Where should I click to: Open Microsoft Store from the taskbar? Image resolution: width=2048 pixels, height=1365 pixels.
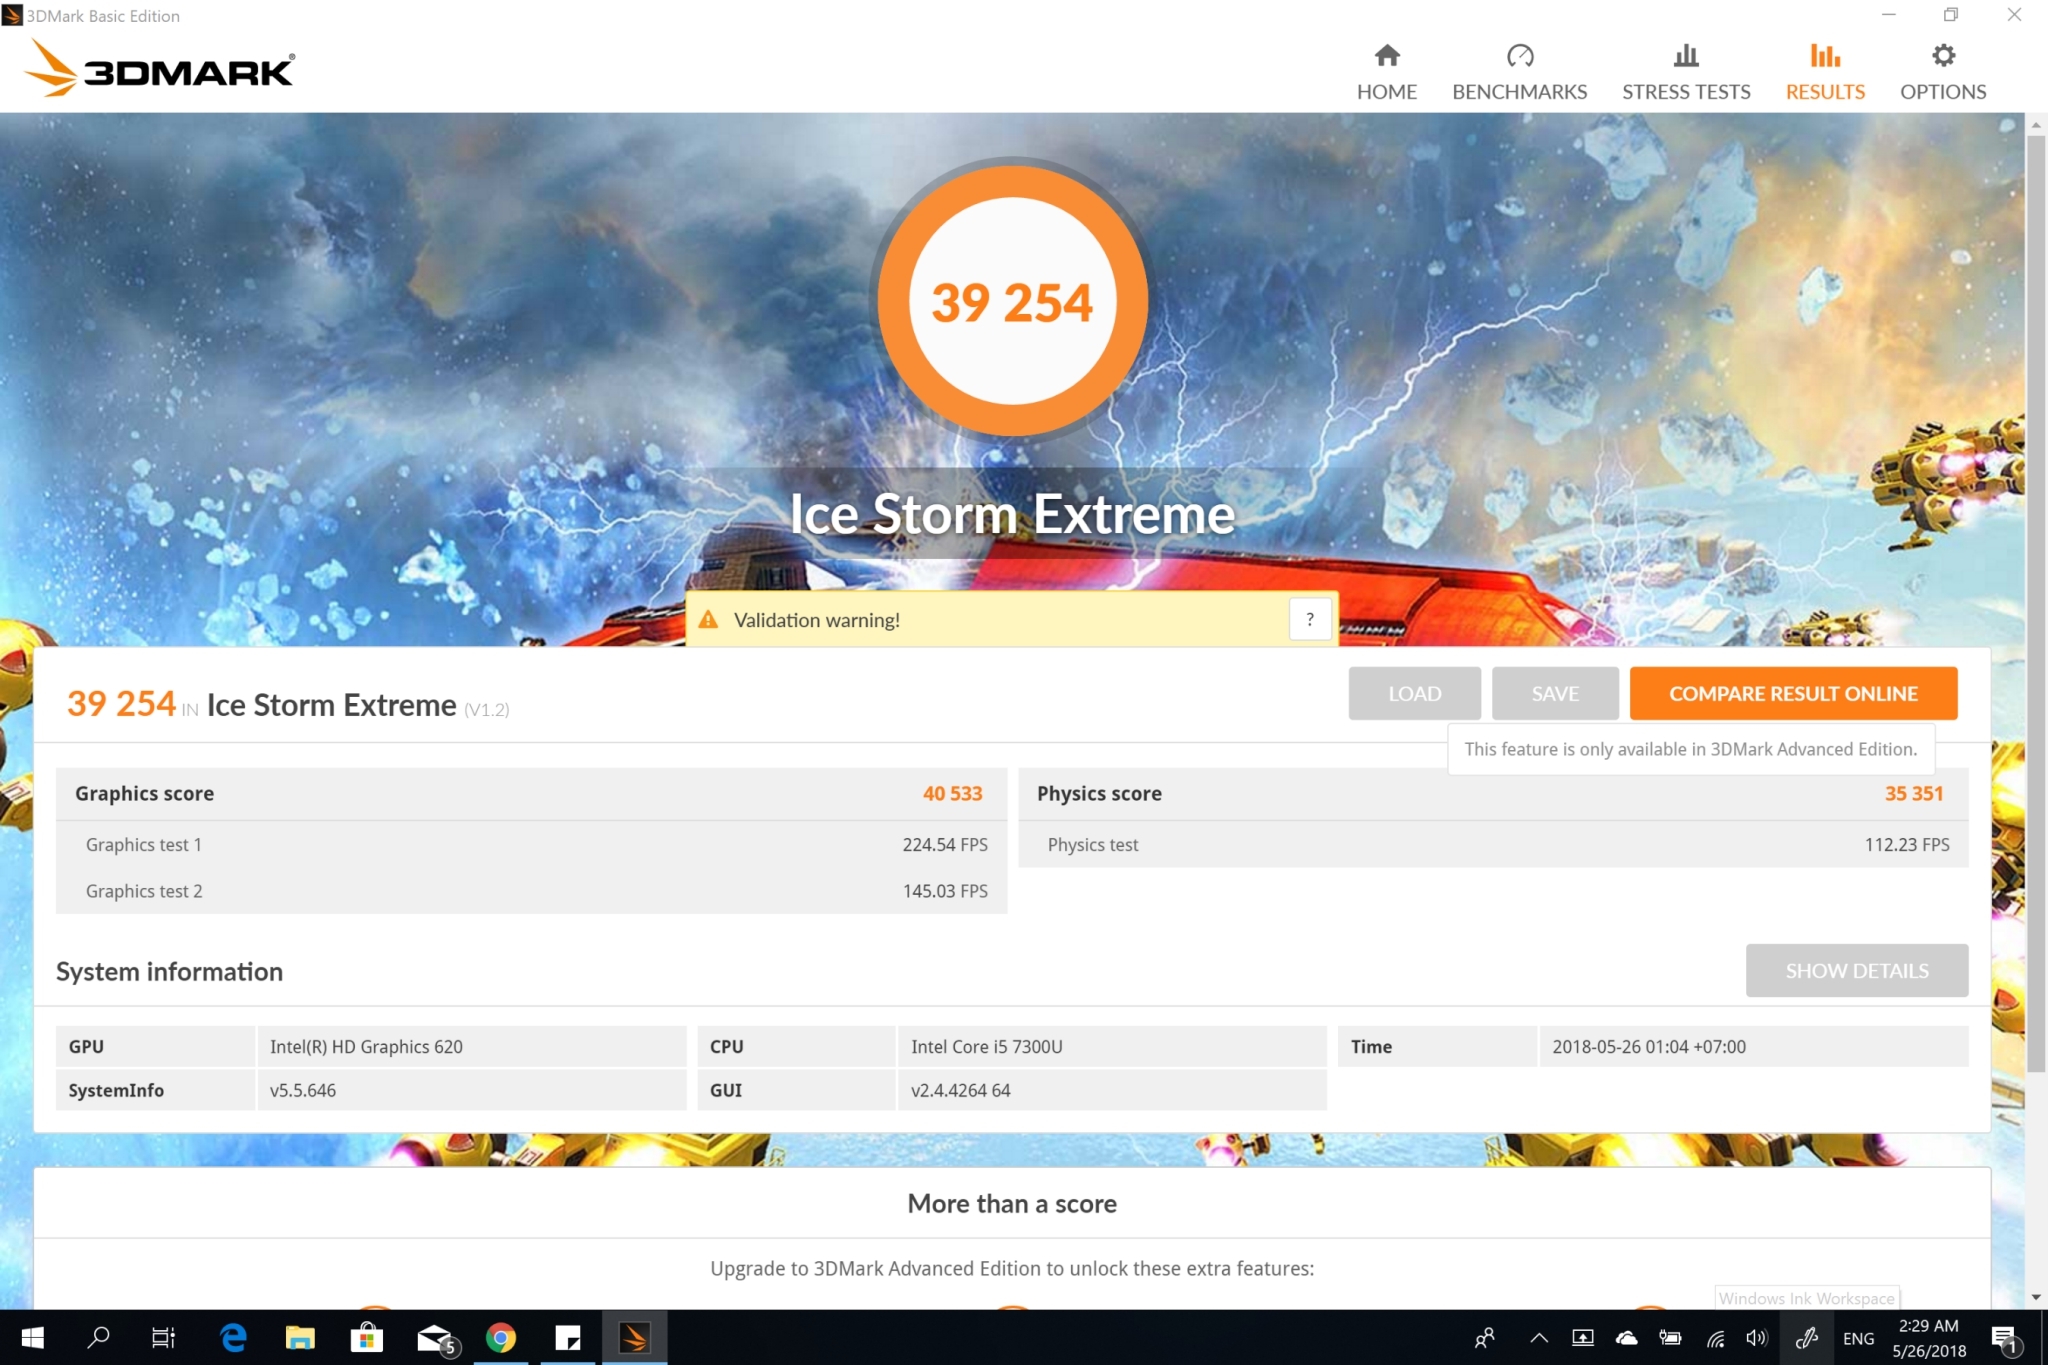click(x=367, y=1338)
